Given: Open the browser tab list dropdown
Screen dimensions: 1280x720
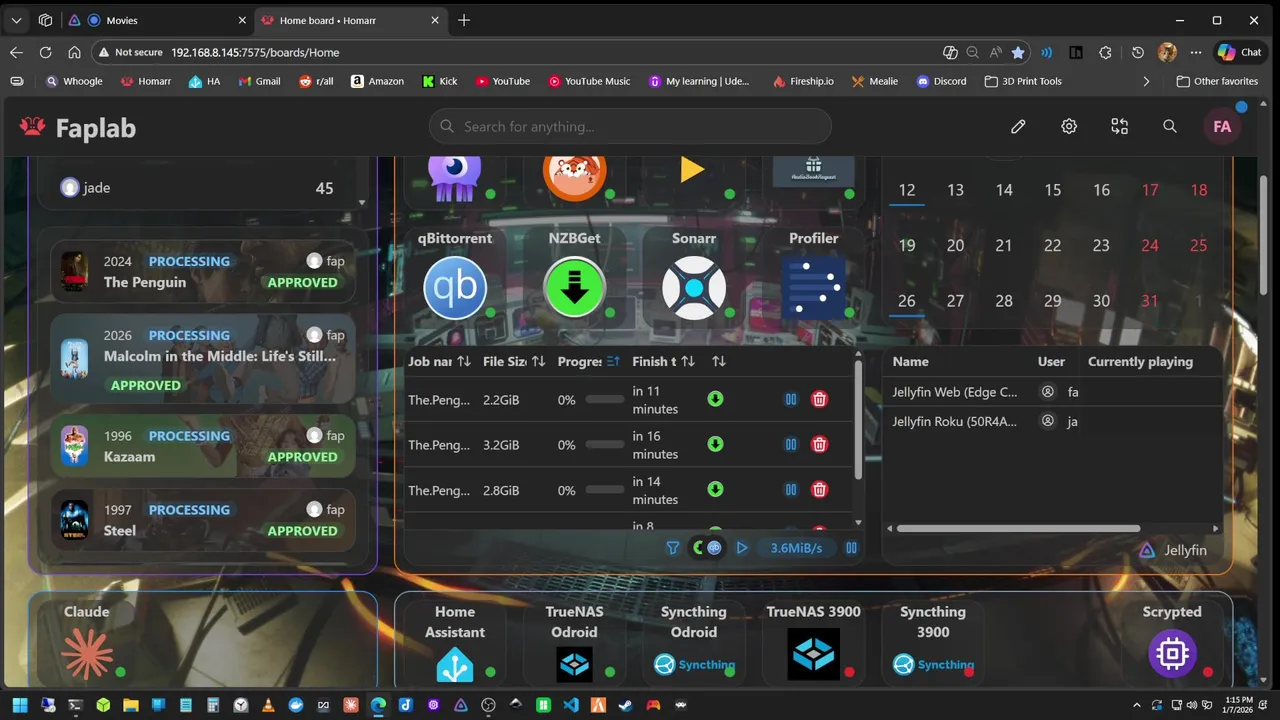Looking at the screenshot, I should coord(16,20).
